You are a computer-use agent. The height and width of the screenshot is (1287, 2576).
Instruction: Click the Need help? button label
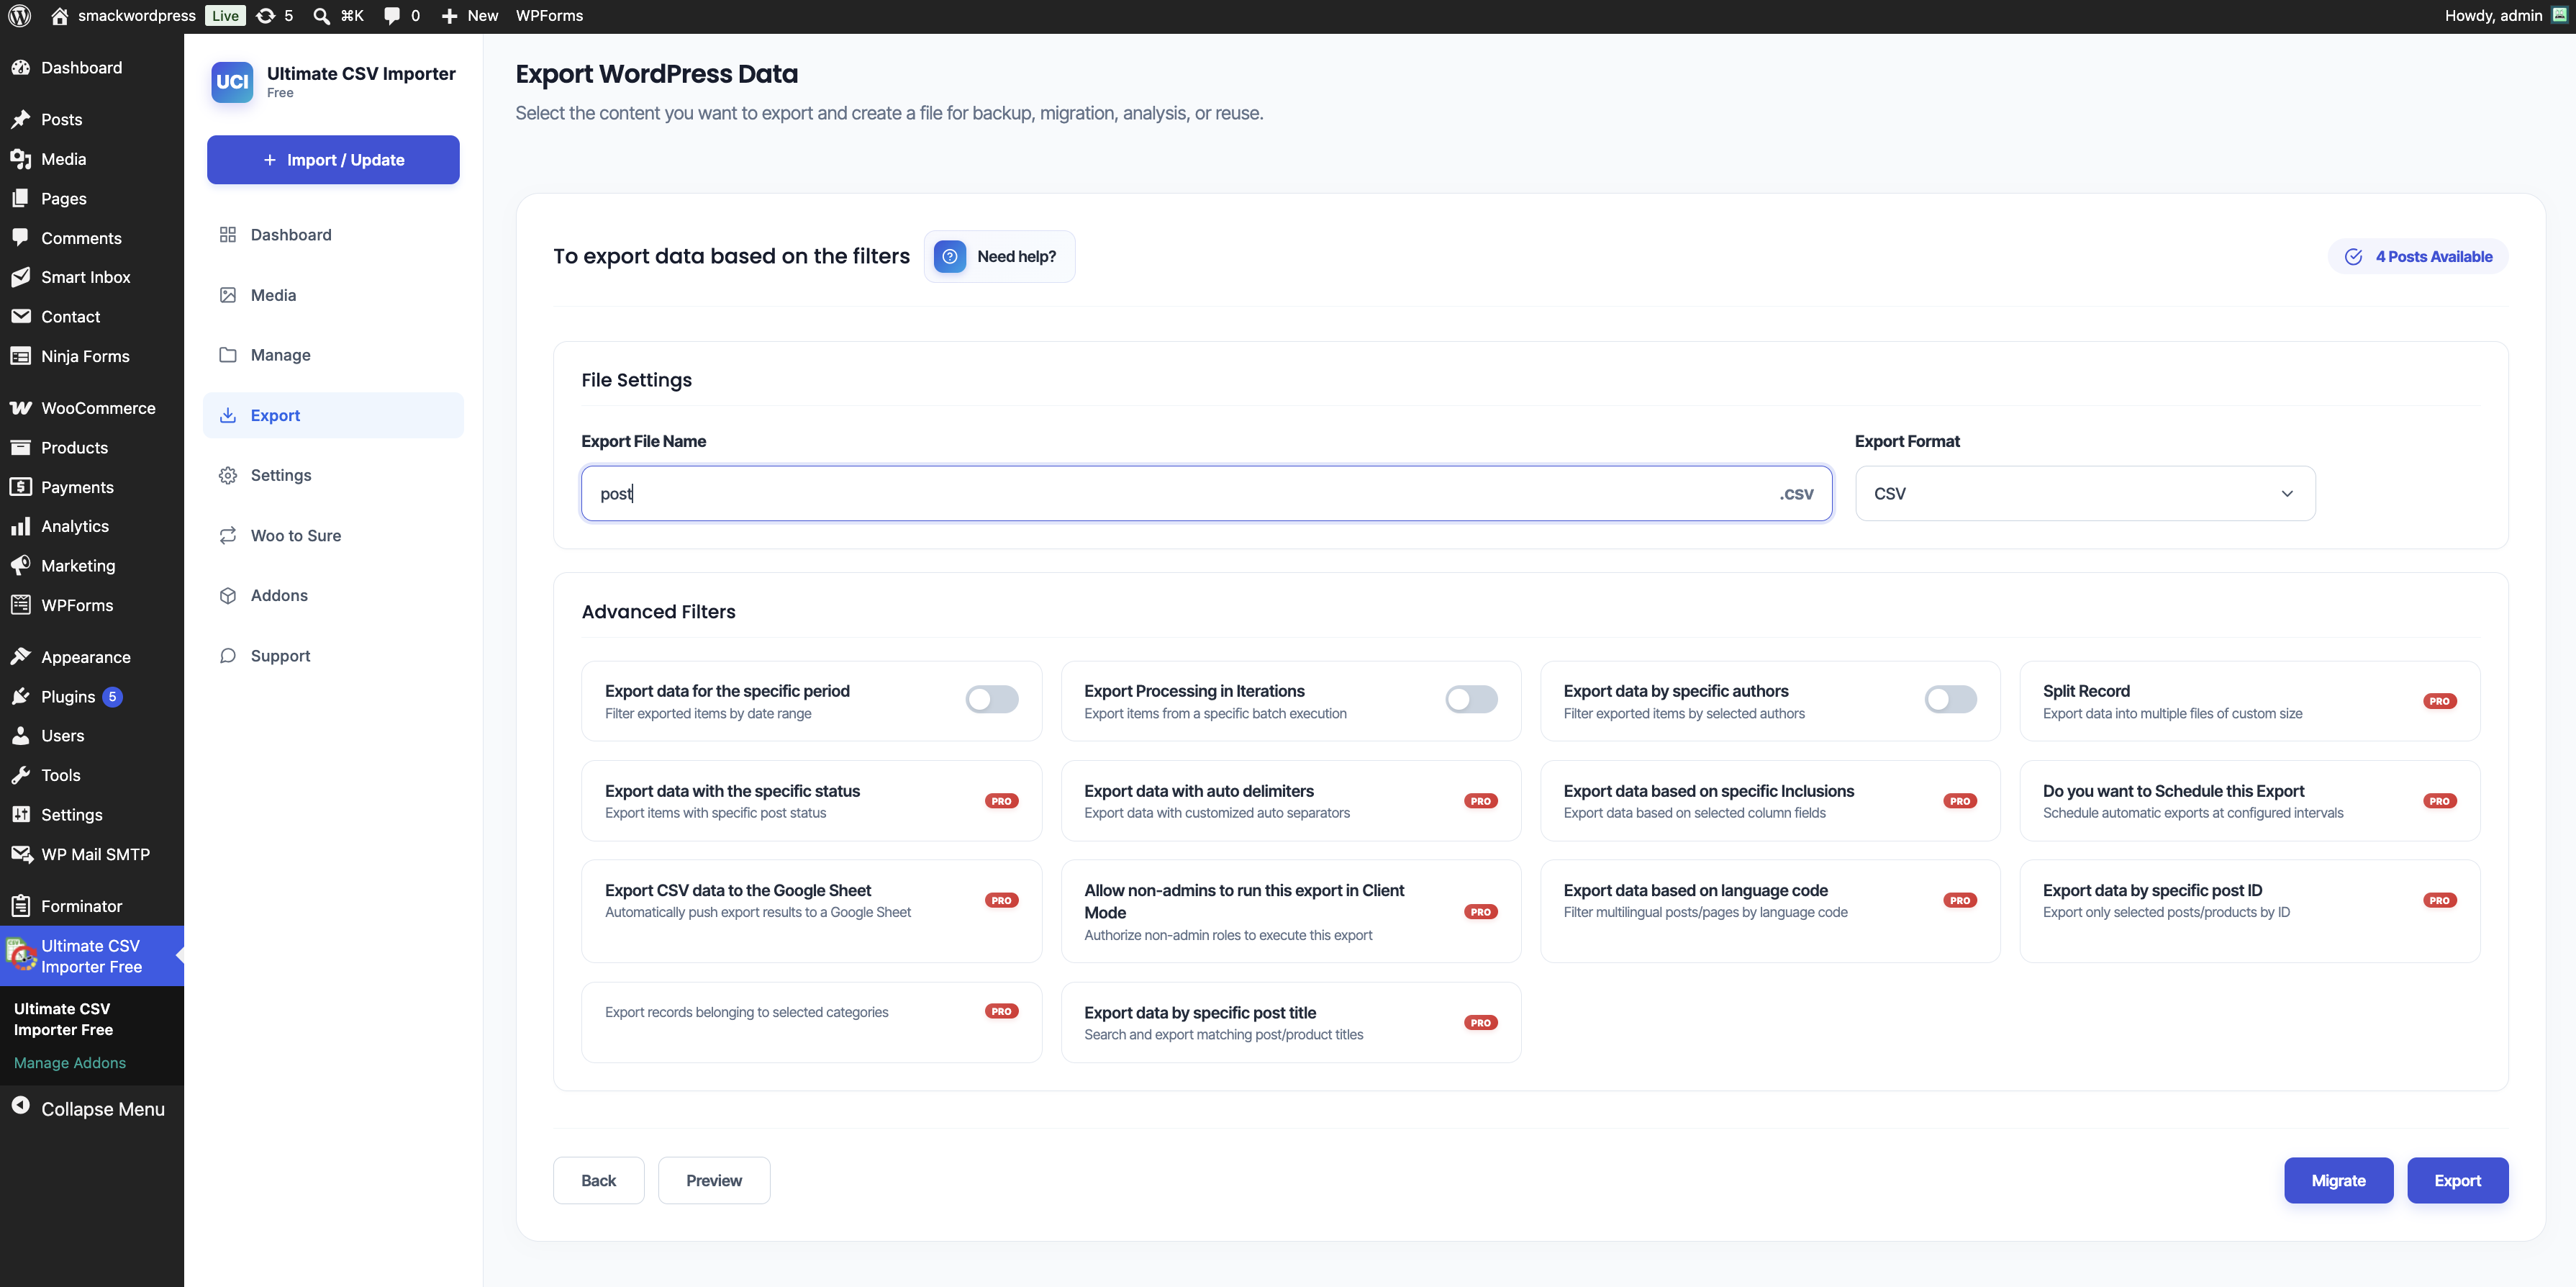click(1016, 257)
